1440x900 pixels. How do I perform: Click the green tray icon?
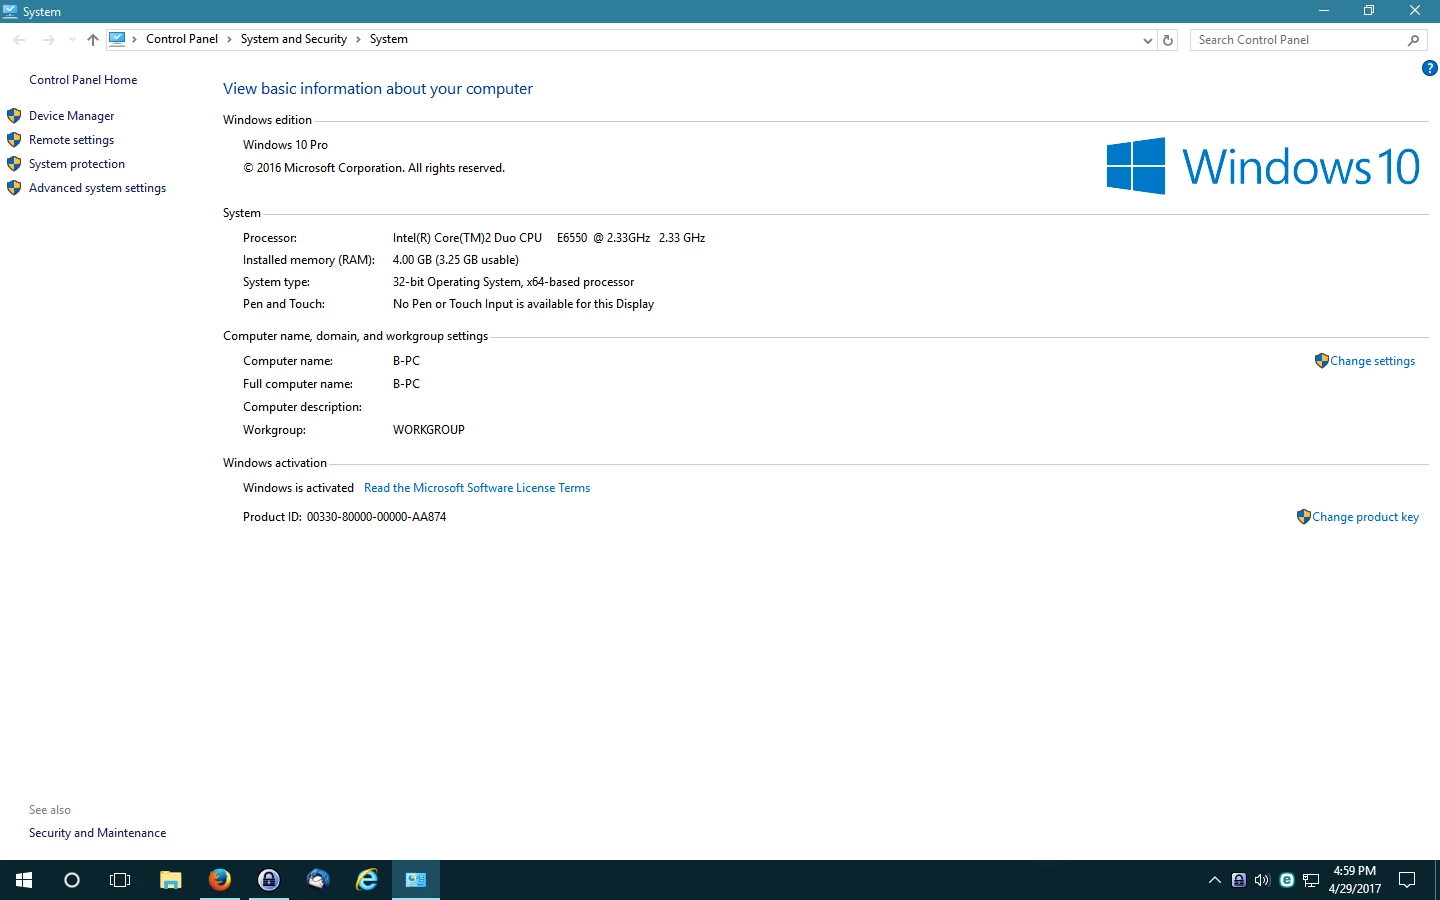[1287, 880]
